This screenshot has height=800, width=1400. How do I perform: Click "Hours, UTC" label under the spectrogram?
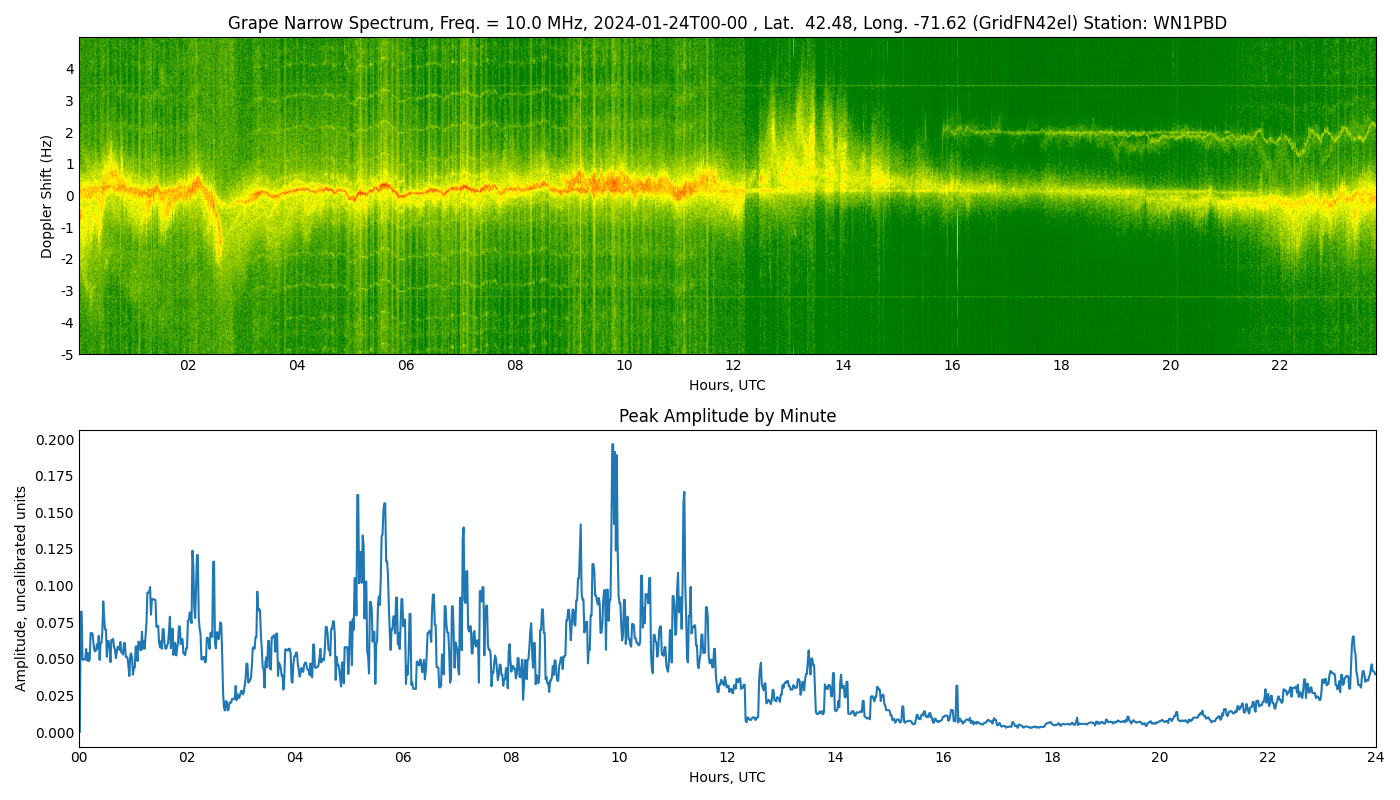coord(727,385)
